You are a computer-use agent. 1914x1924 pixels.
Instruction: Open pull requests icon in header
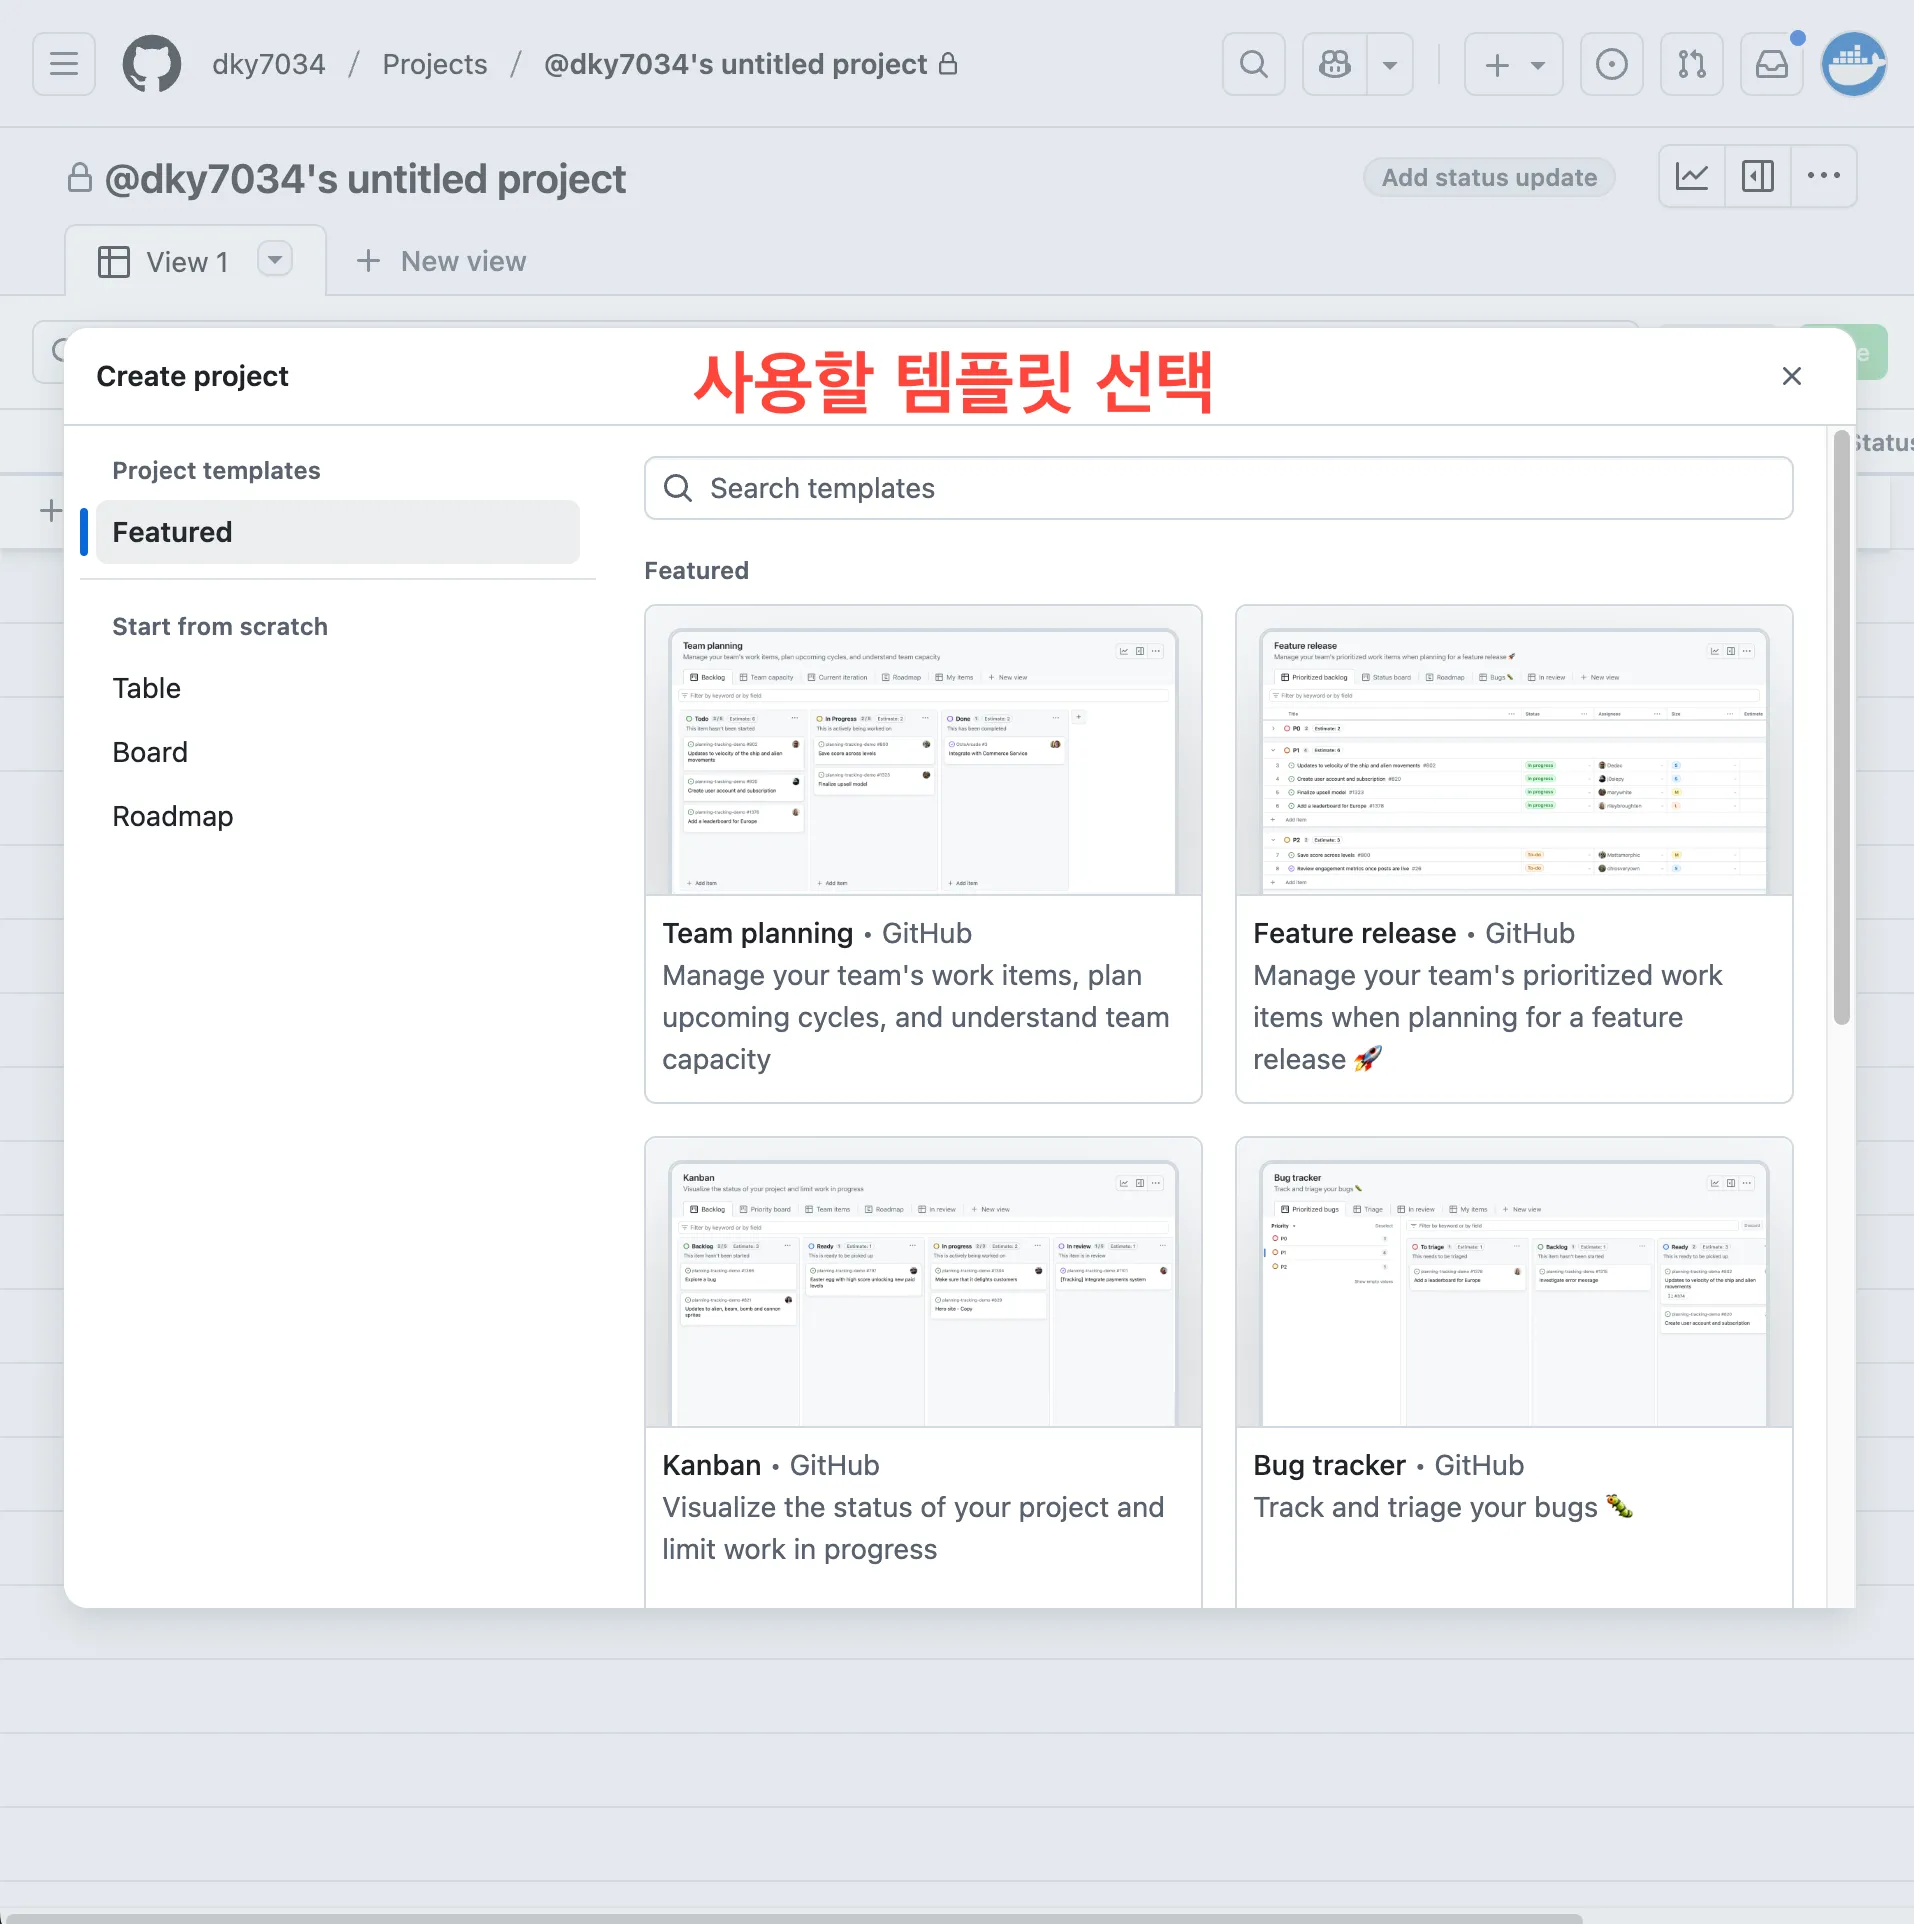(1692, 64)
